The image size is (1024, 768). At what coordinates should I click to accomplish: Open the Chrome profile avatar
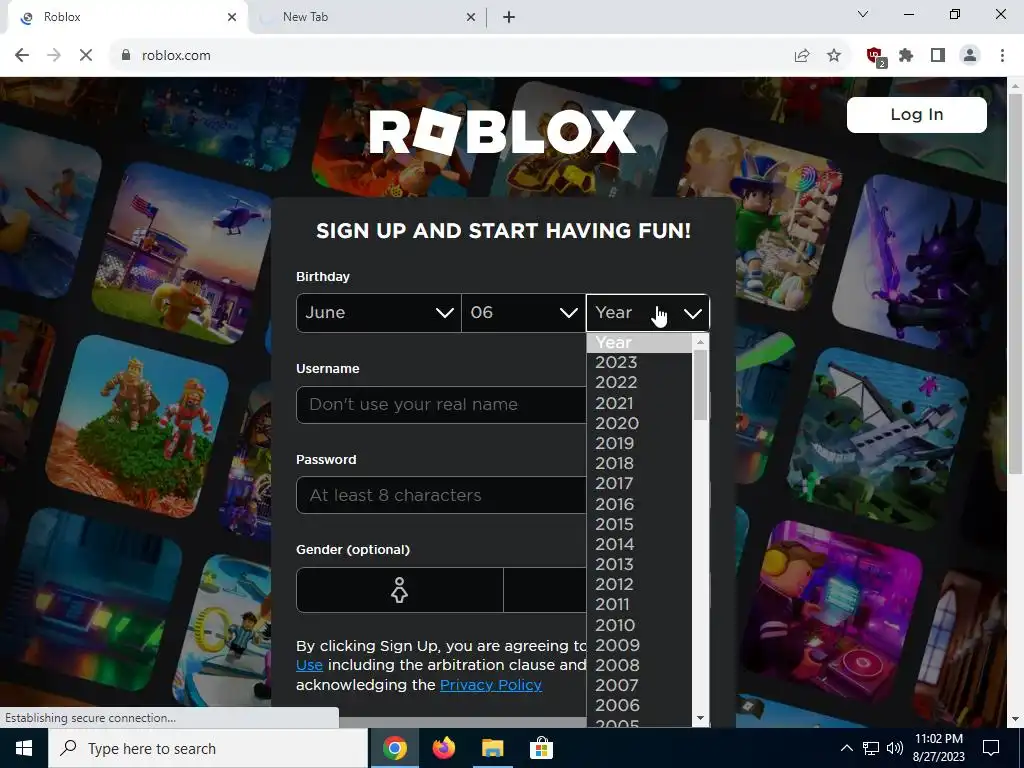coord(970,56)
